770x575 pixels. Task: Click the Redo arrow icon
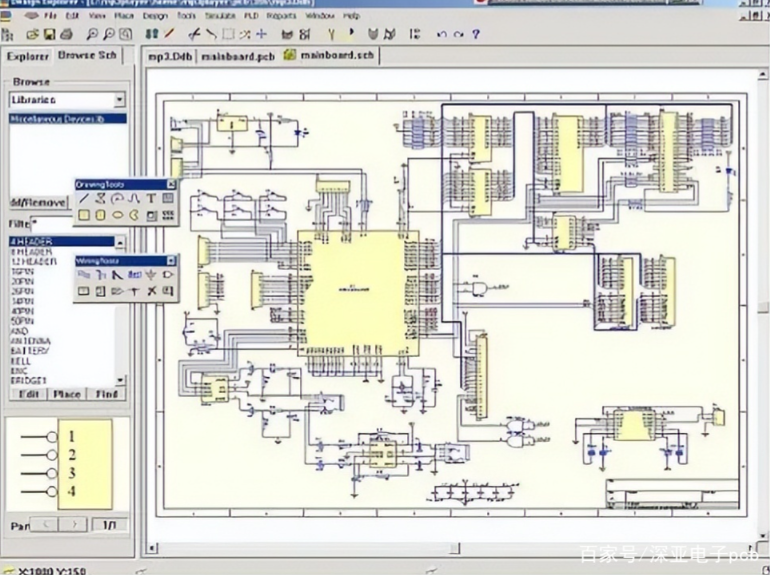459,34
